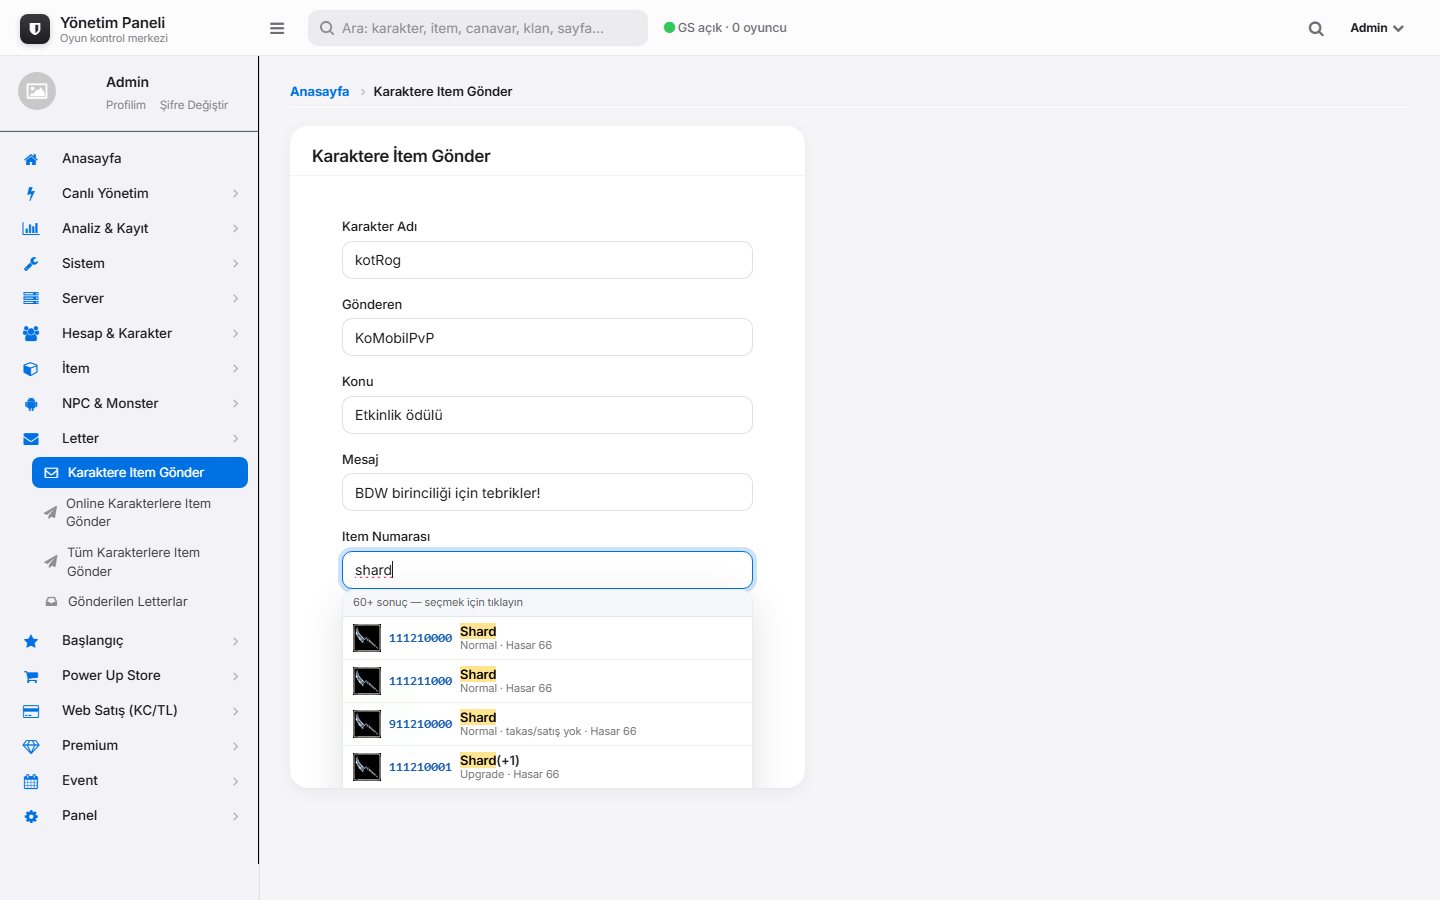The height and width of the screenshot is (900, 1440).
Task: Click the Web Satış credit card icon
Action: point(31,711)
